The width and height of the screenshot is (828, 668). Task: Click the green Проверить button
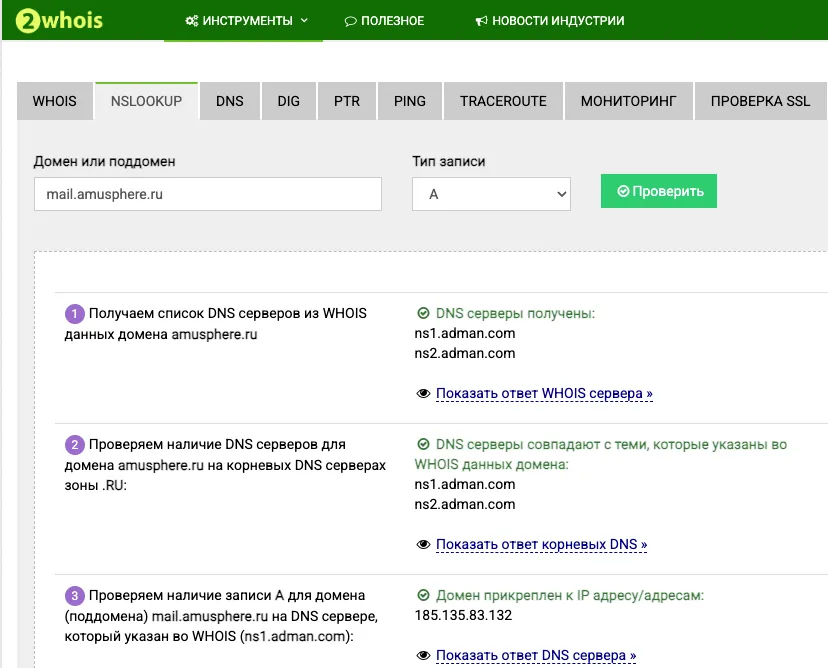[x=658, y=191]
